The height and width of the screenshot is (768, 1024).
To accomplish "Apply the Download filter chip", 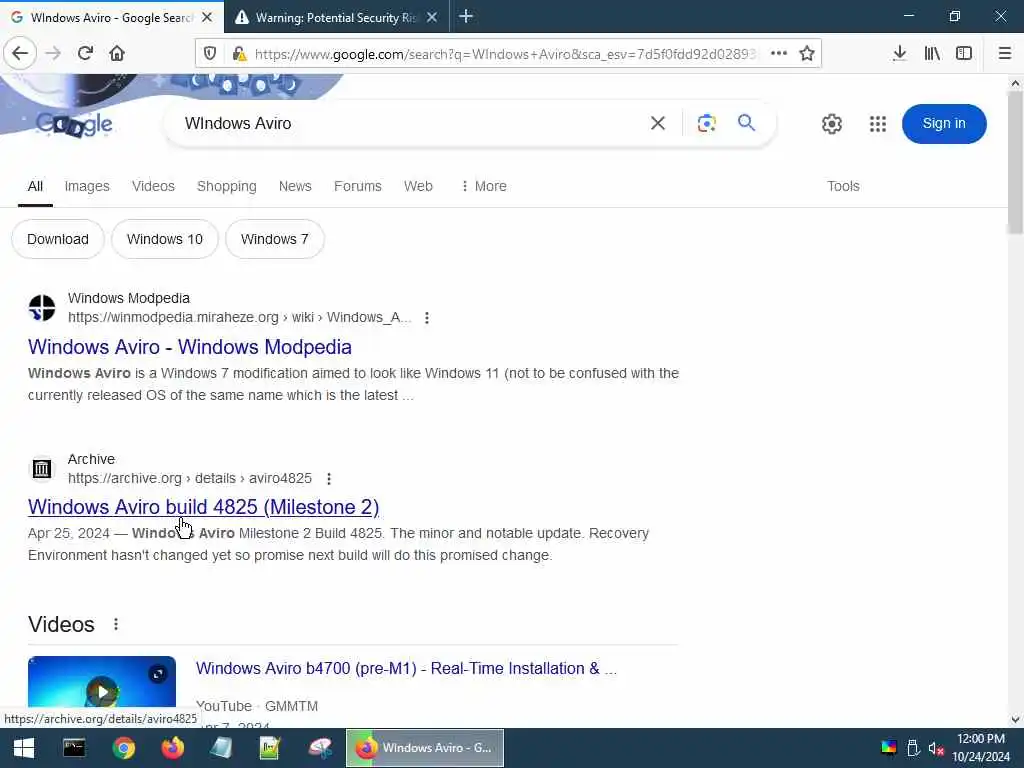I will [x=58, y=239].
